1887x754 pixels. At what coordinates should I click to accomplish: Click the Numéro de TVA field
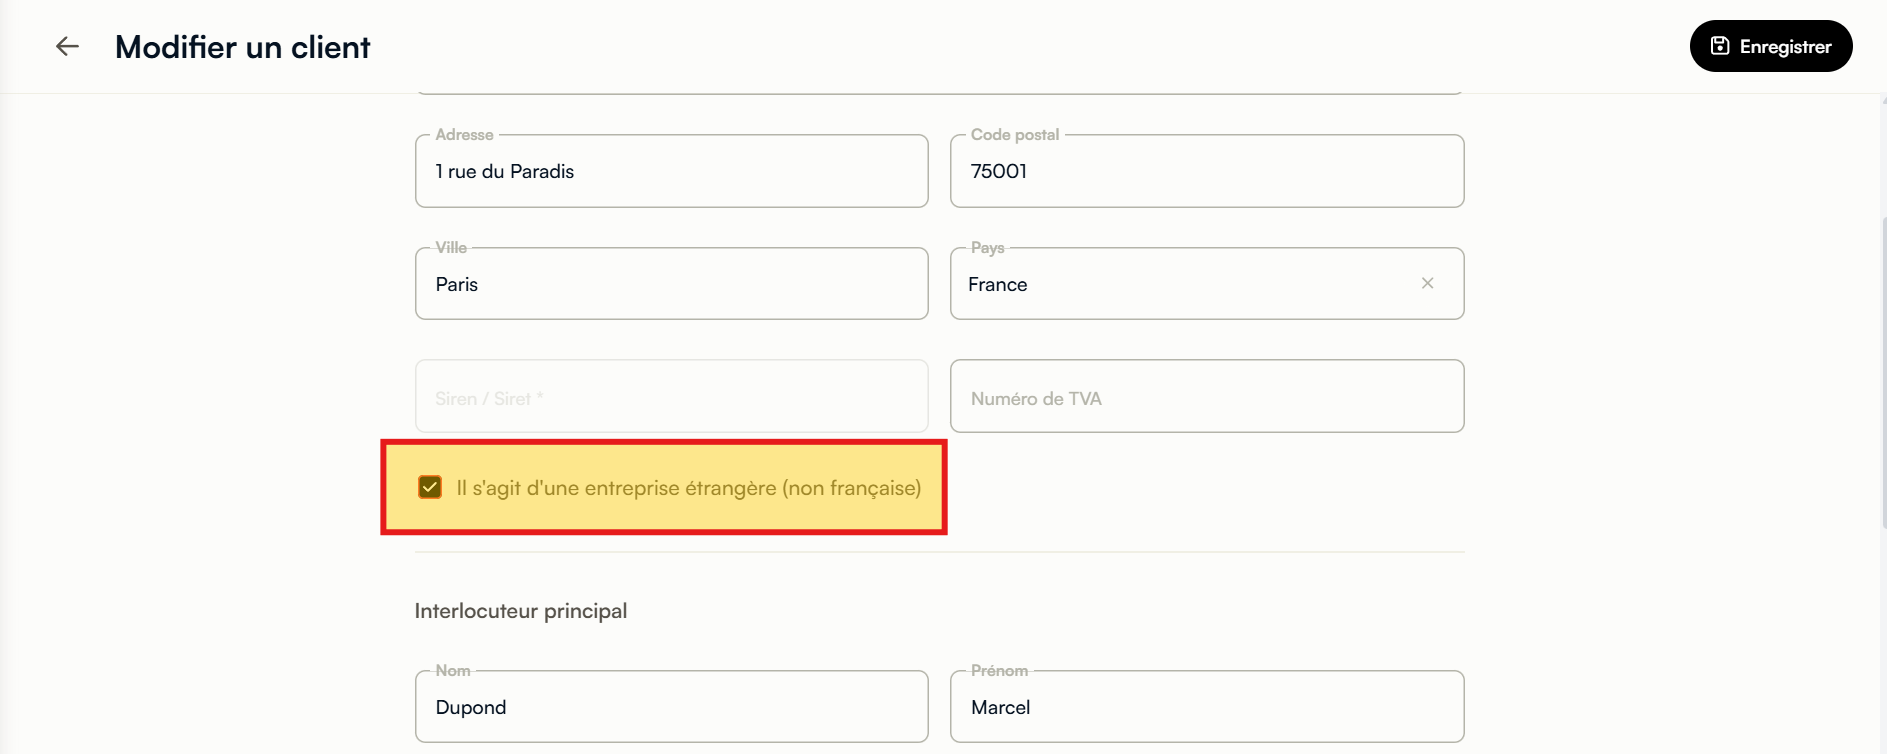[x=1207, y=396]
